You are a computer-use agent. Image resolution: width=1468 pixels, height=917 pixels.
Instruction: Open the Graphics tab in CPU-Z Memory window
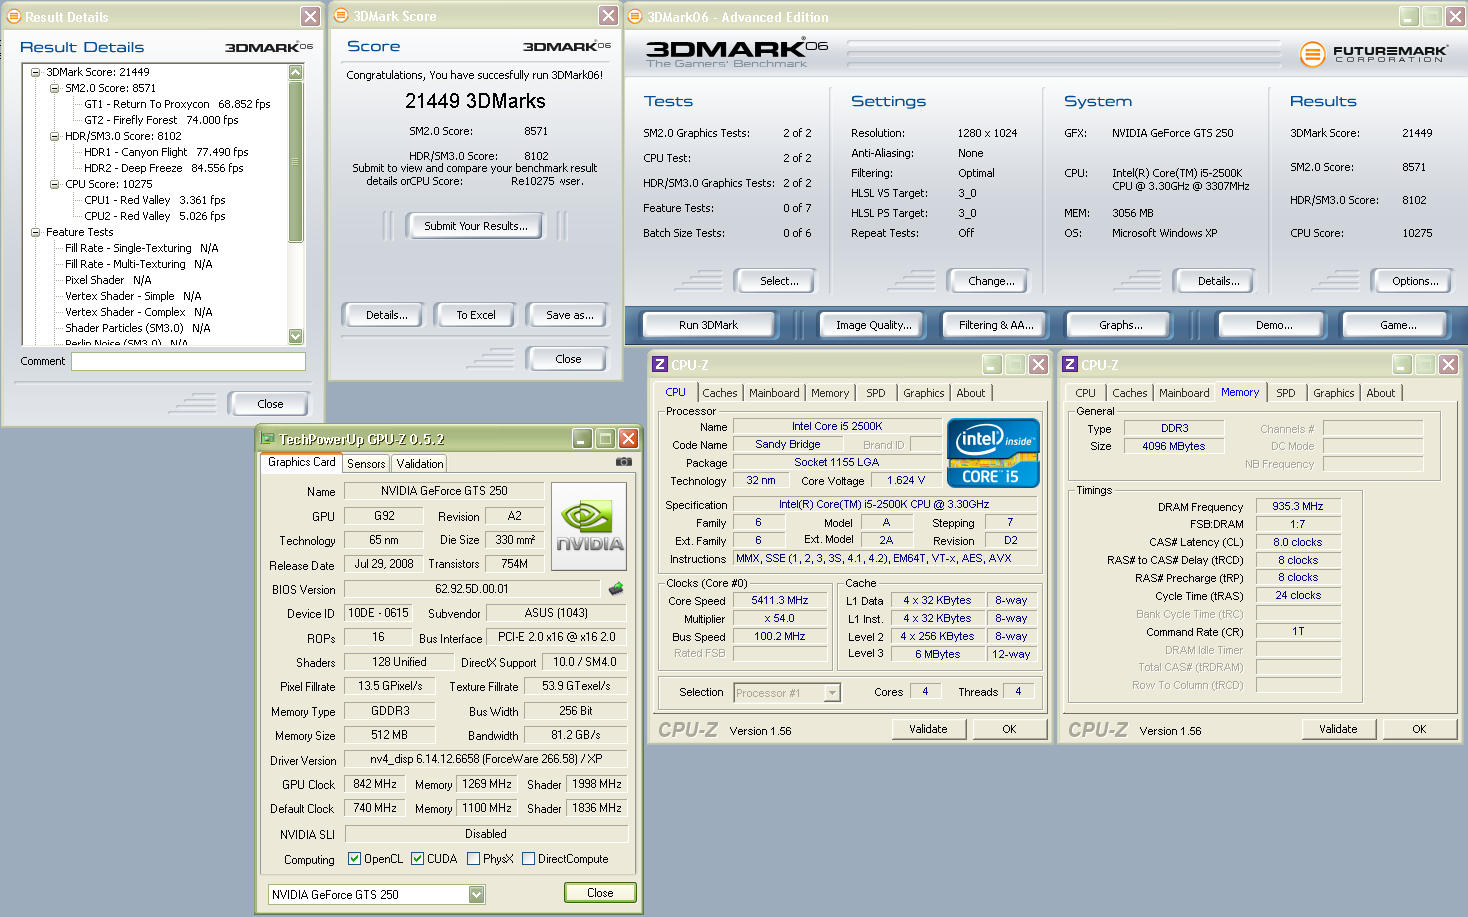coord(1333,393)
